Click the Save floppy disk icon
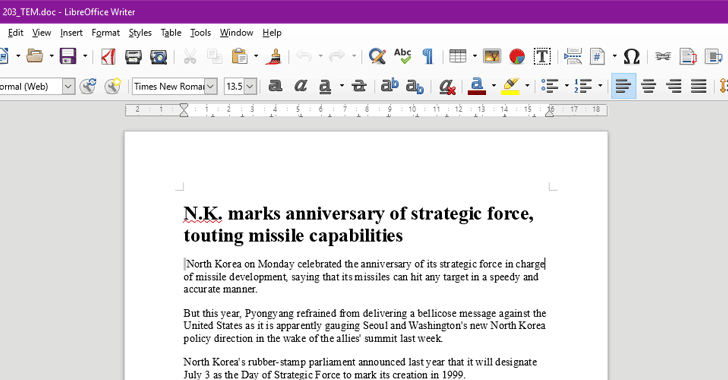728x380 pixels. click(68, 57)
